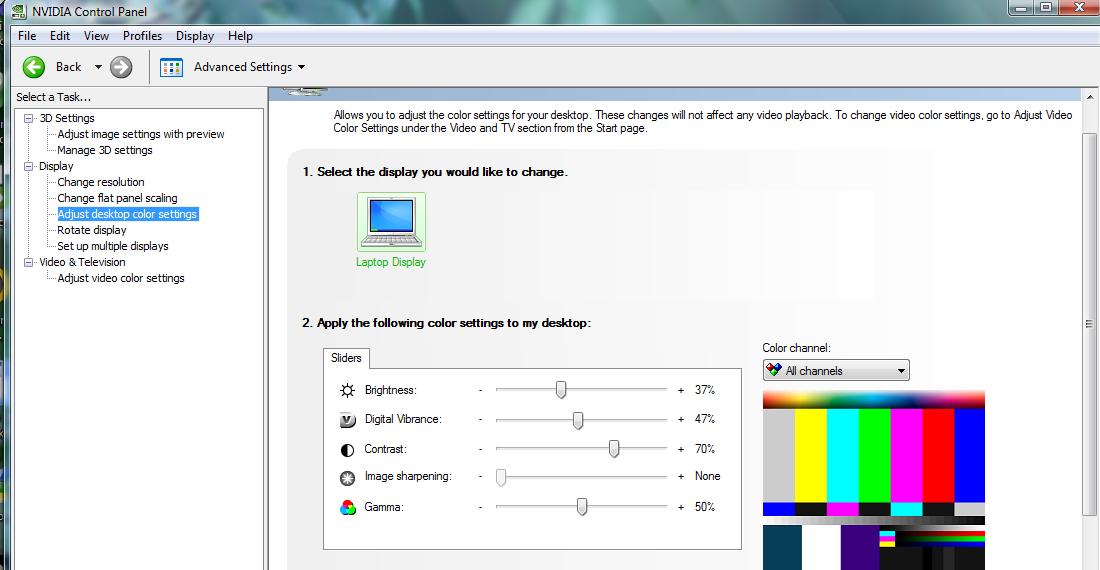Select Adjust desktop color settings
The image size is (1100, 570).
(128, 214)
